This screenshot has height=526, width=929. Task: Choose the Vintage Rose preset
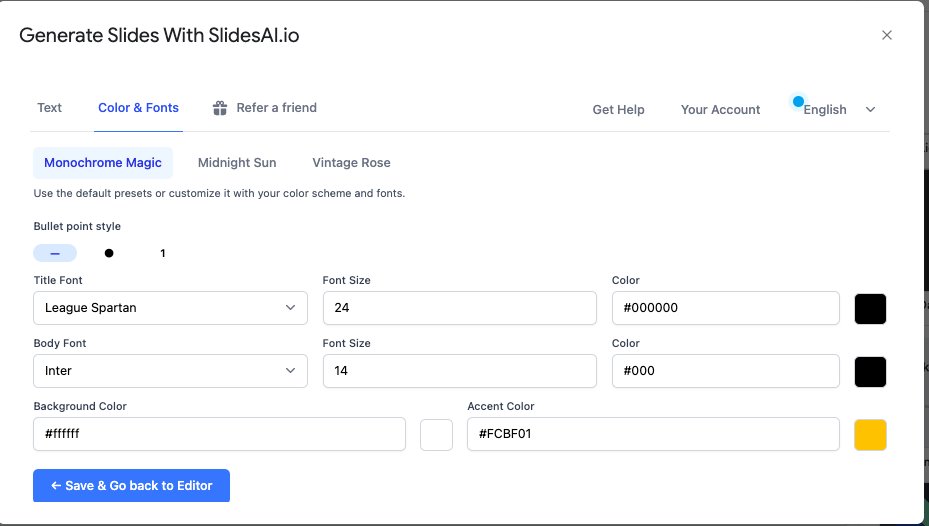(351, 163)
